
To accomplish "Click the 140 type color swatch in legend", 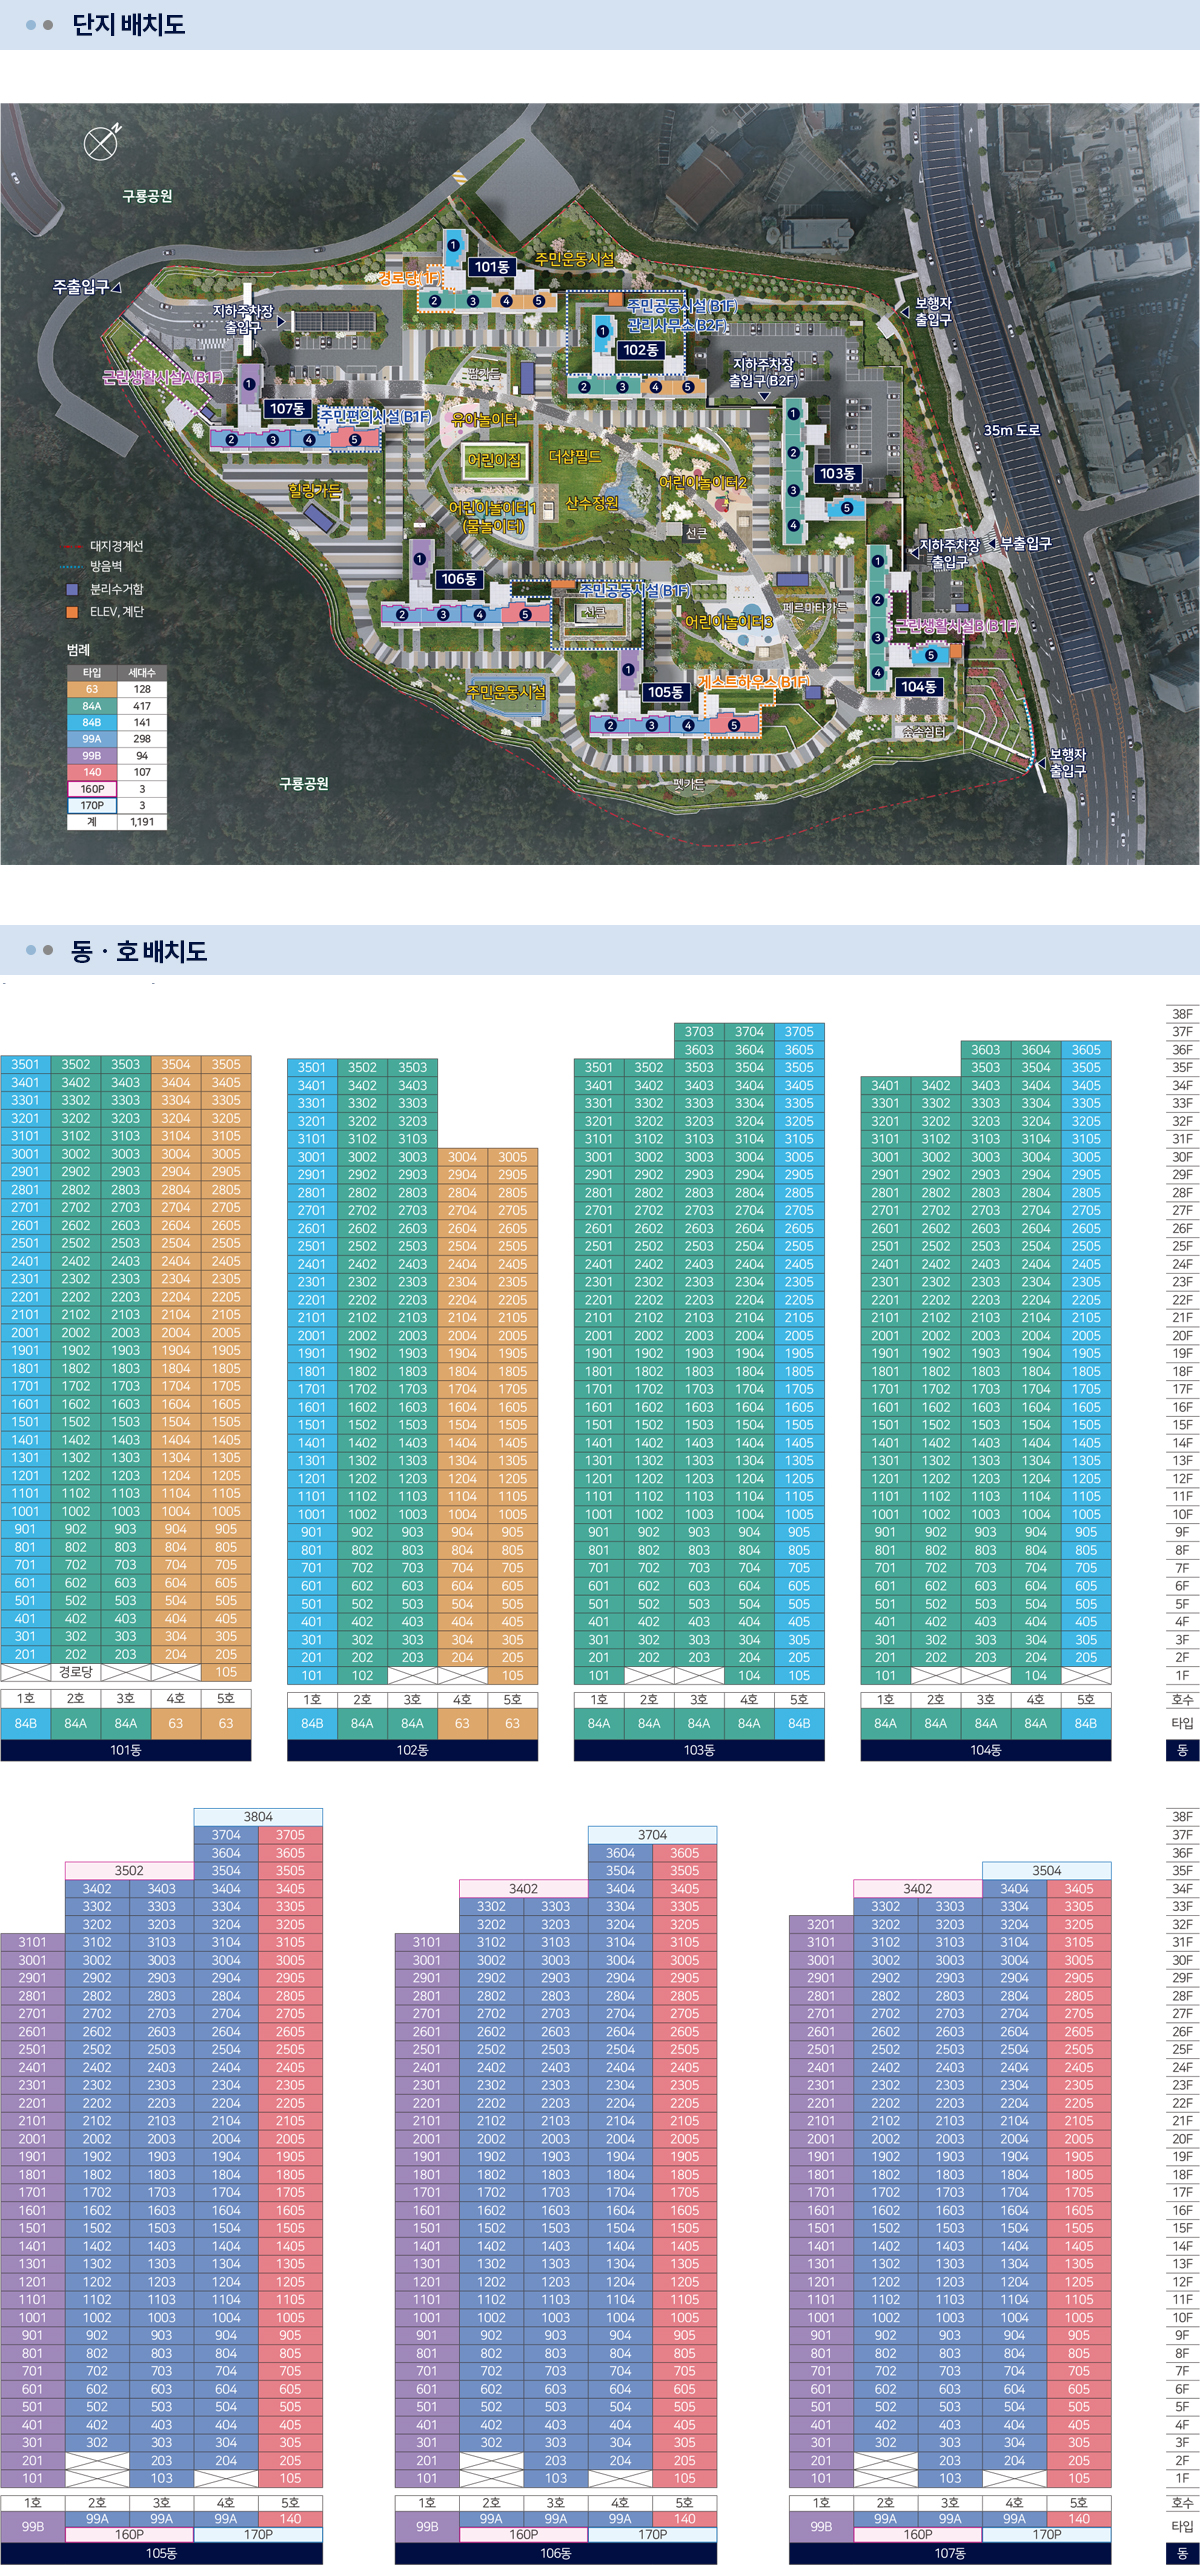I will 92,772.
